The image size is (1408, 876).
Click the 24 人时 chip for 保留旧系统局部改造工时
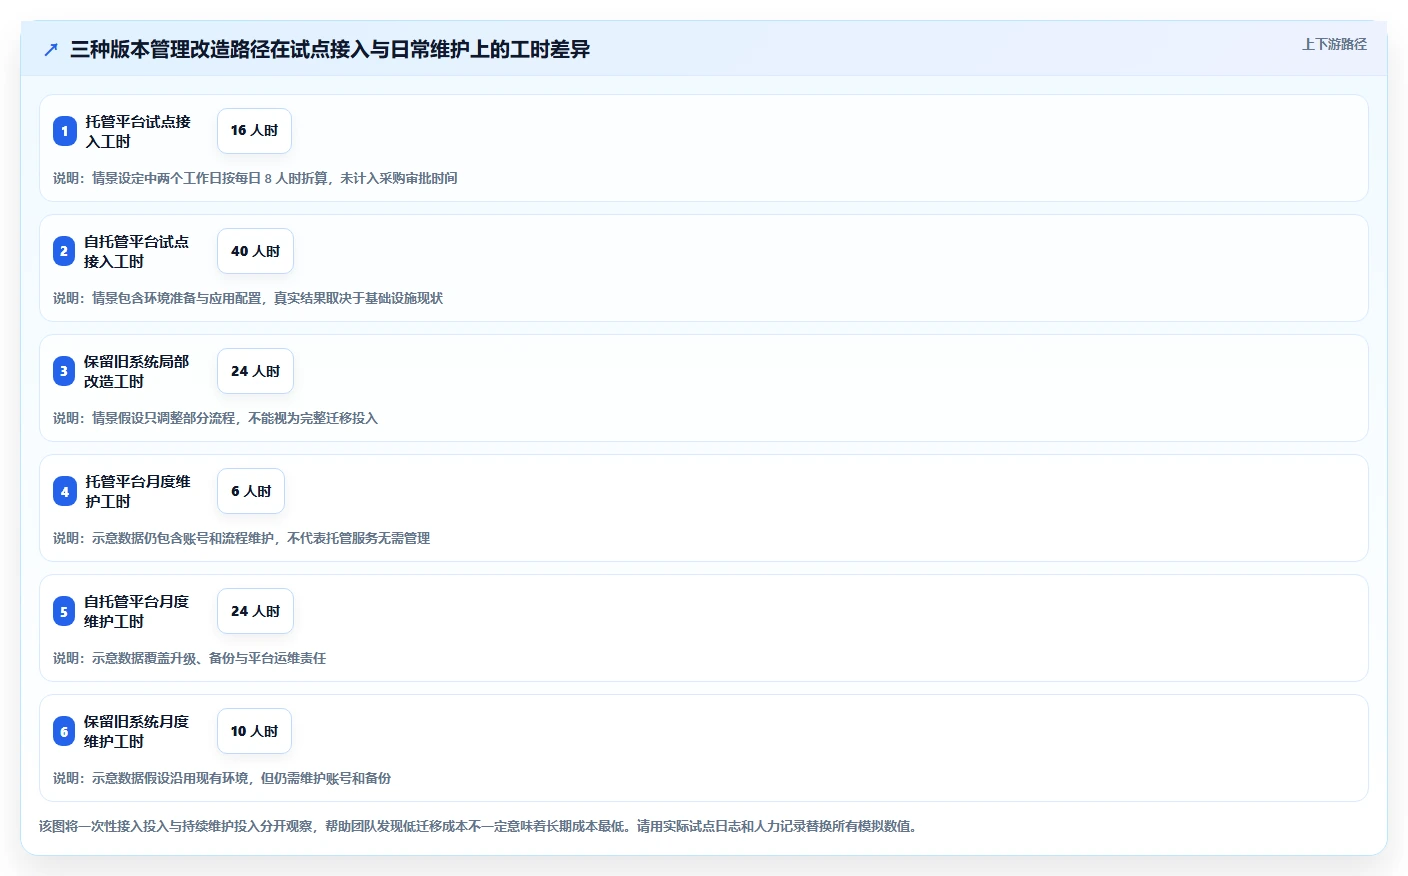[255, 371]
